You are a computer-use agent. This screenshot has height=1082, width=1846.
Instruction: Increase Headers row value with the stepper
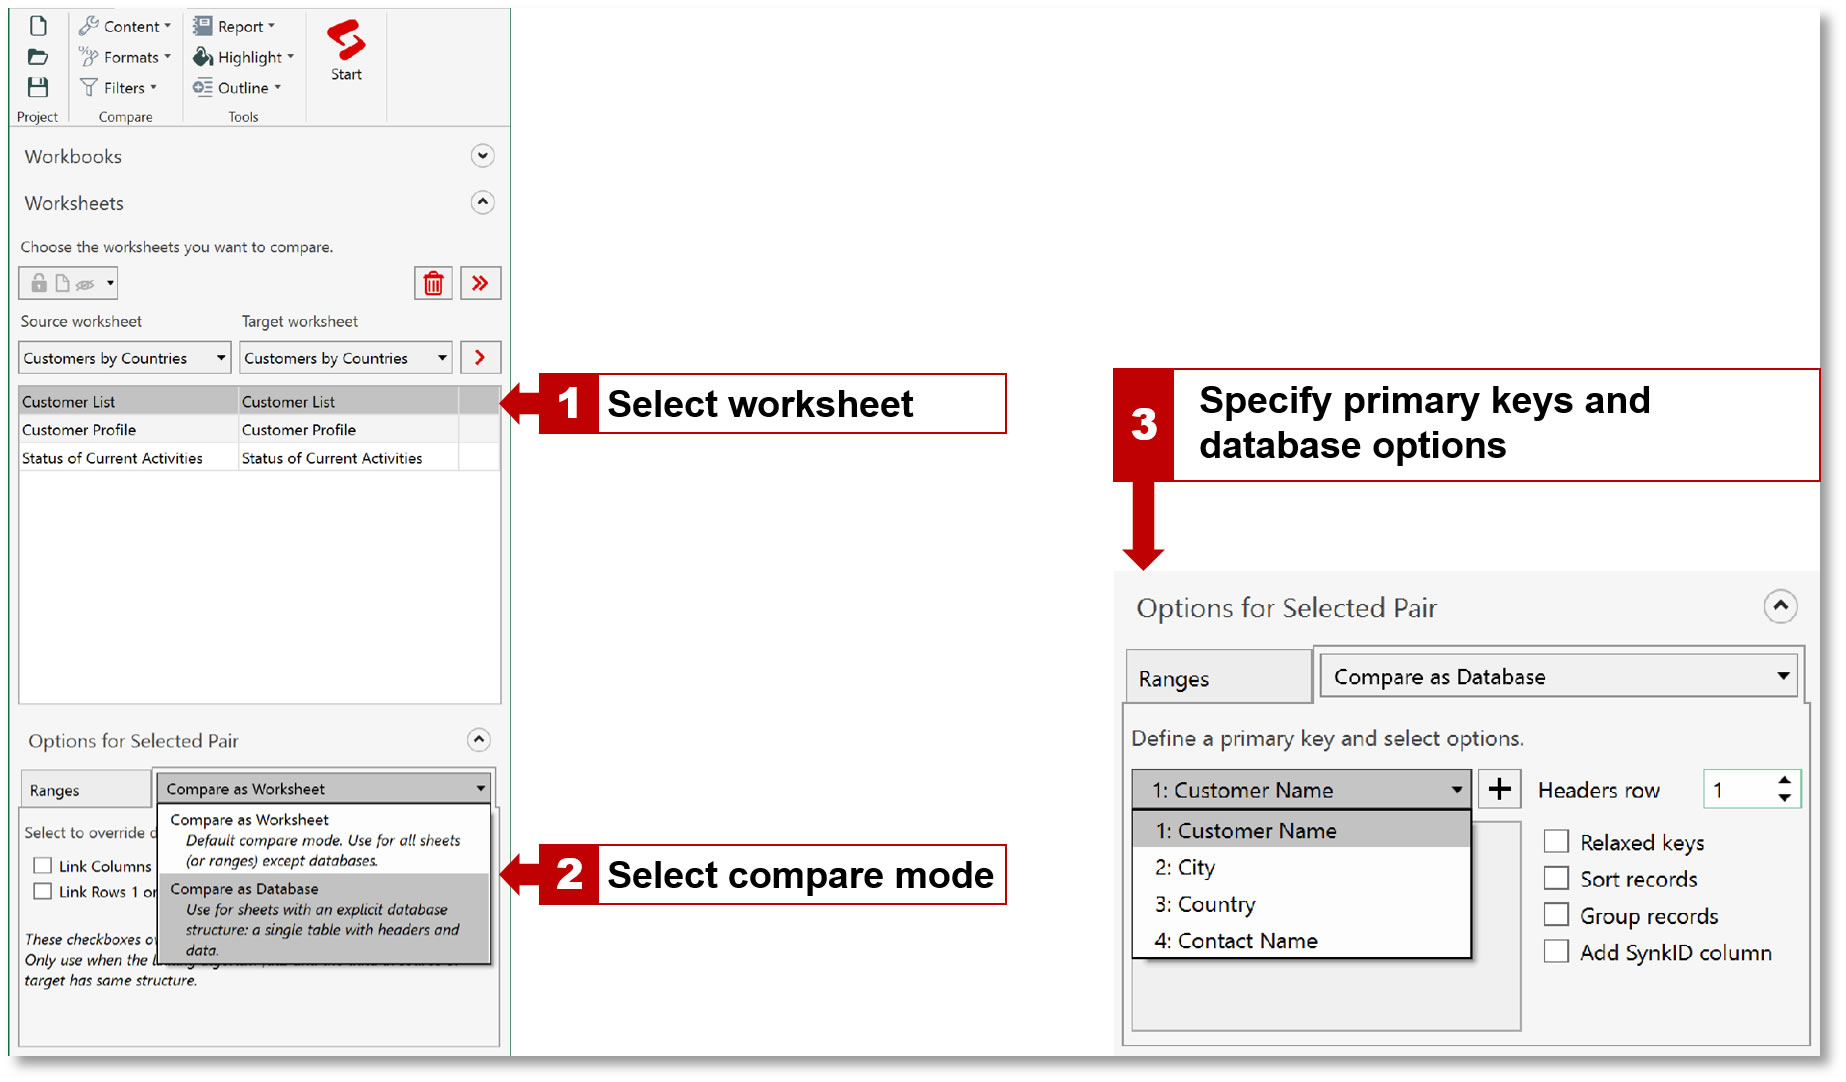[x=1786, y=781]
